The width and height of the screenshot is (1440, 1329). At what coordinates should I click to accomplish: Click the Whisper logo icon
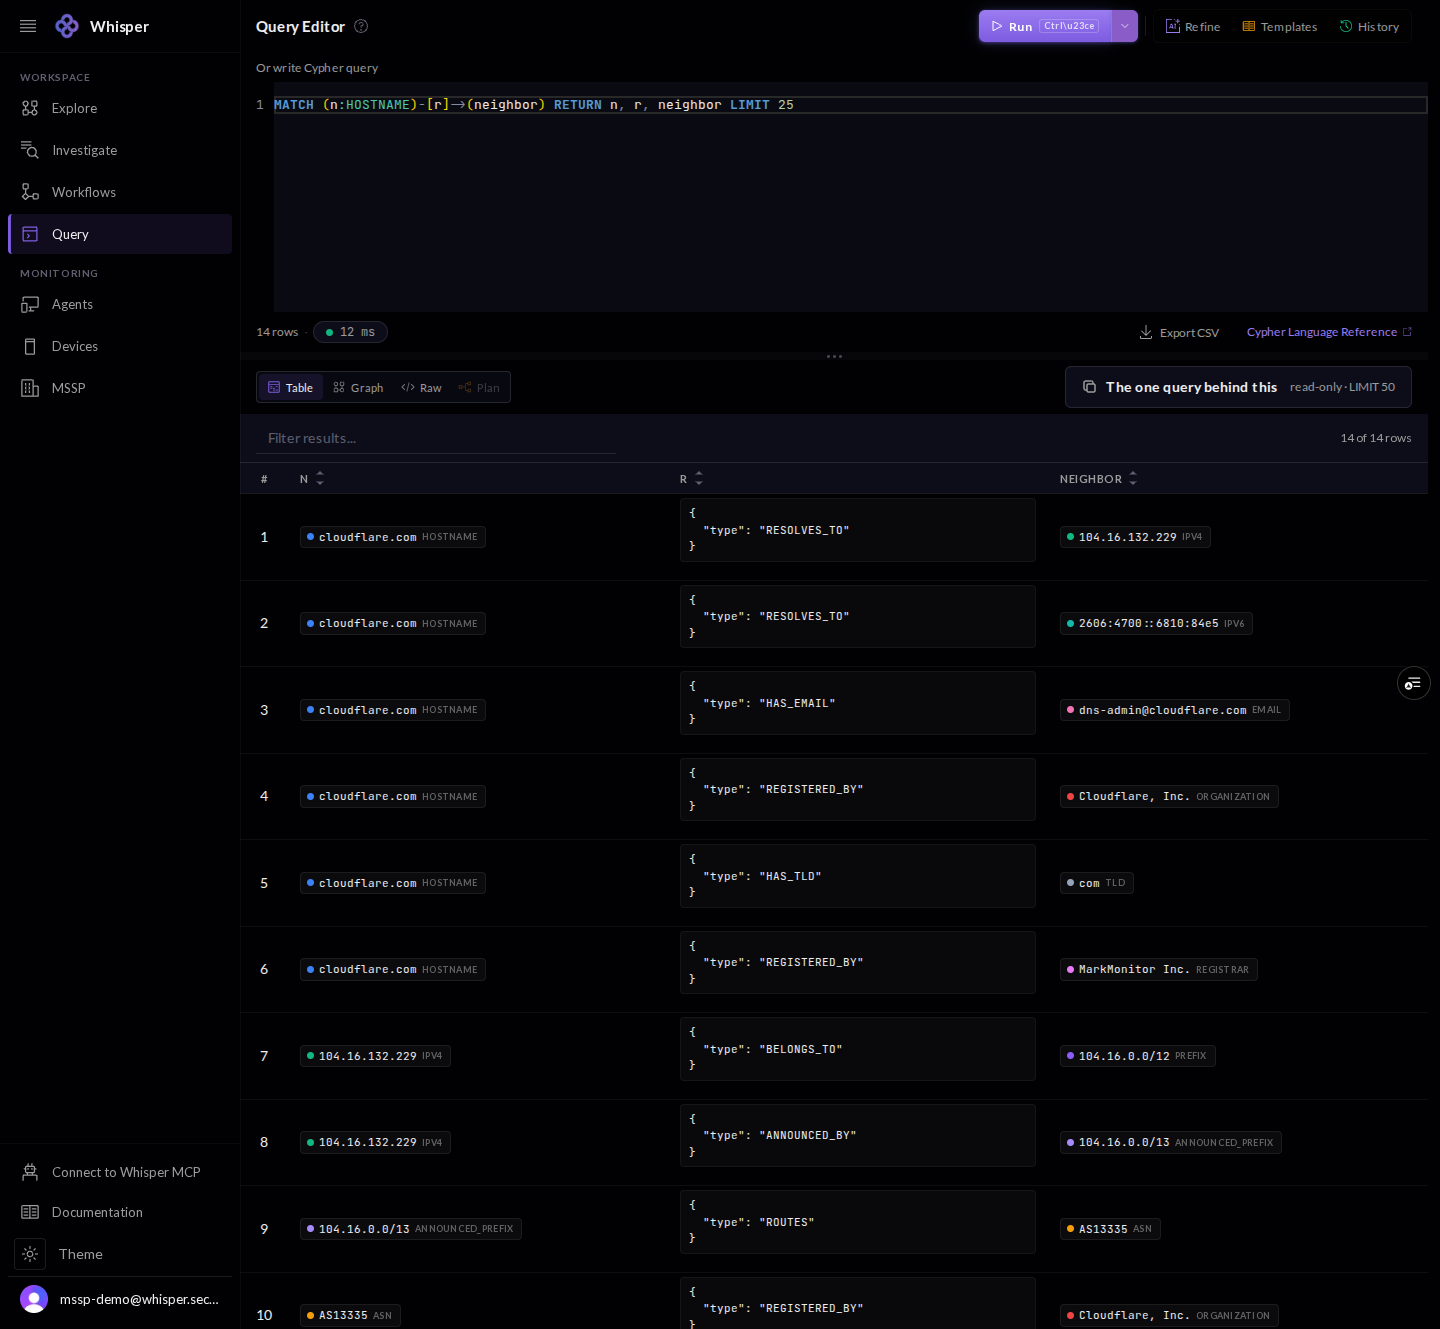[x=67, y=26]
